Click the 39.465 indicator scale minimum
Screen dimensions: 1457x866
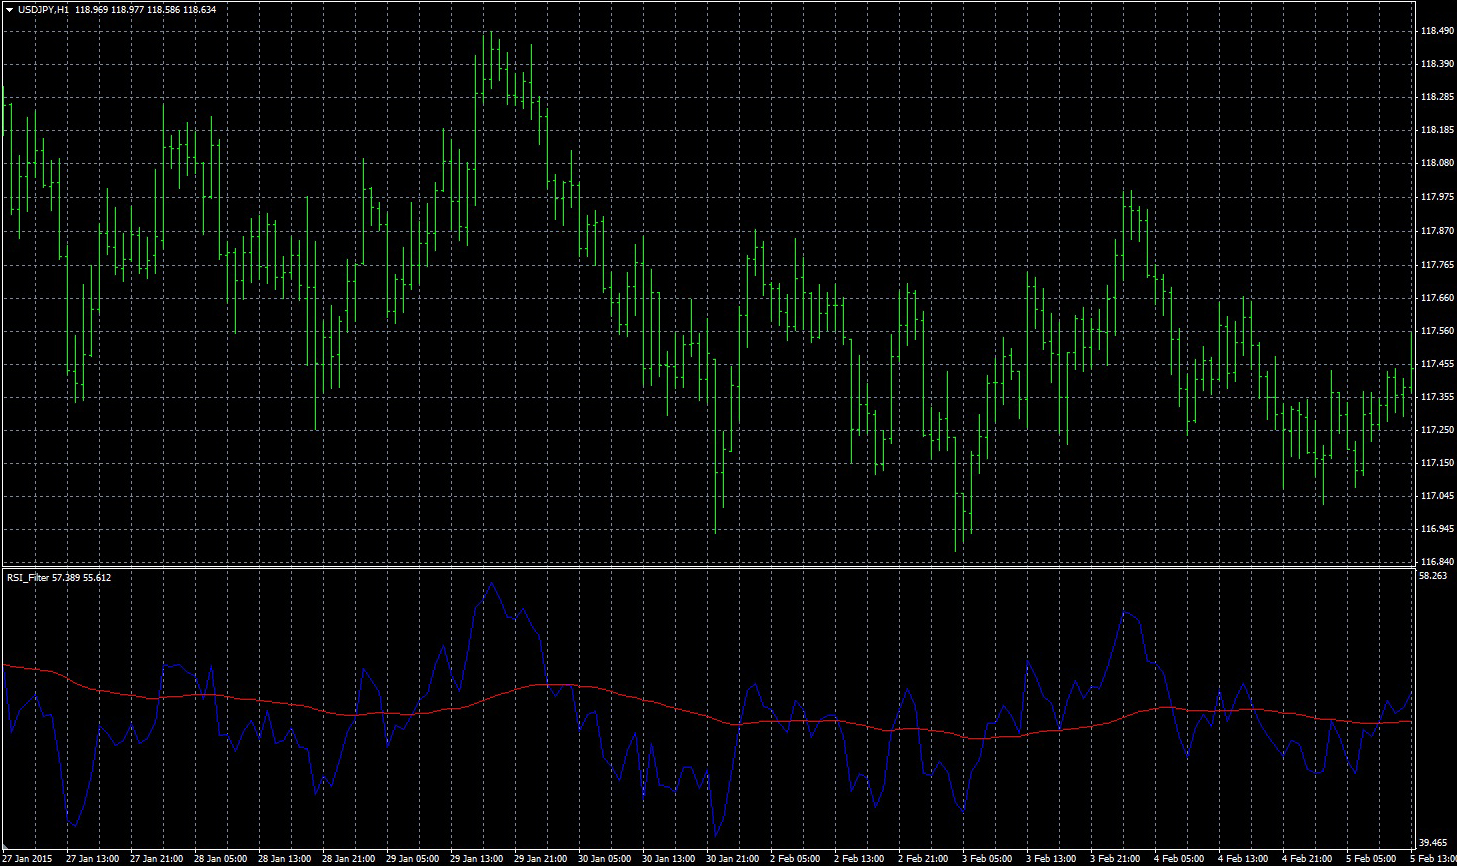(x=1433, y=843)
